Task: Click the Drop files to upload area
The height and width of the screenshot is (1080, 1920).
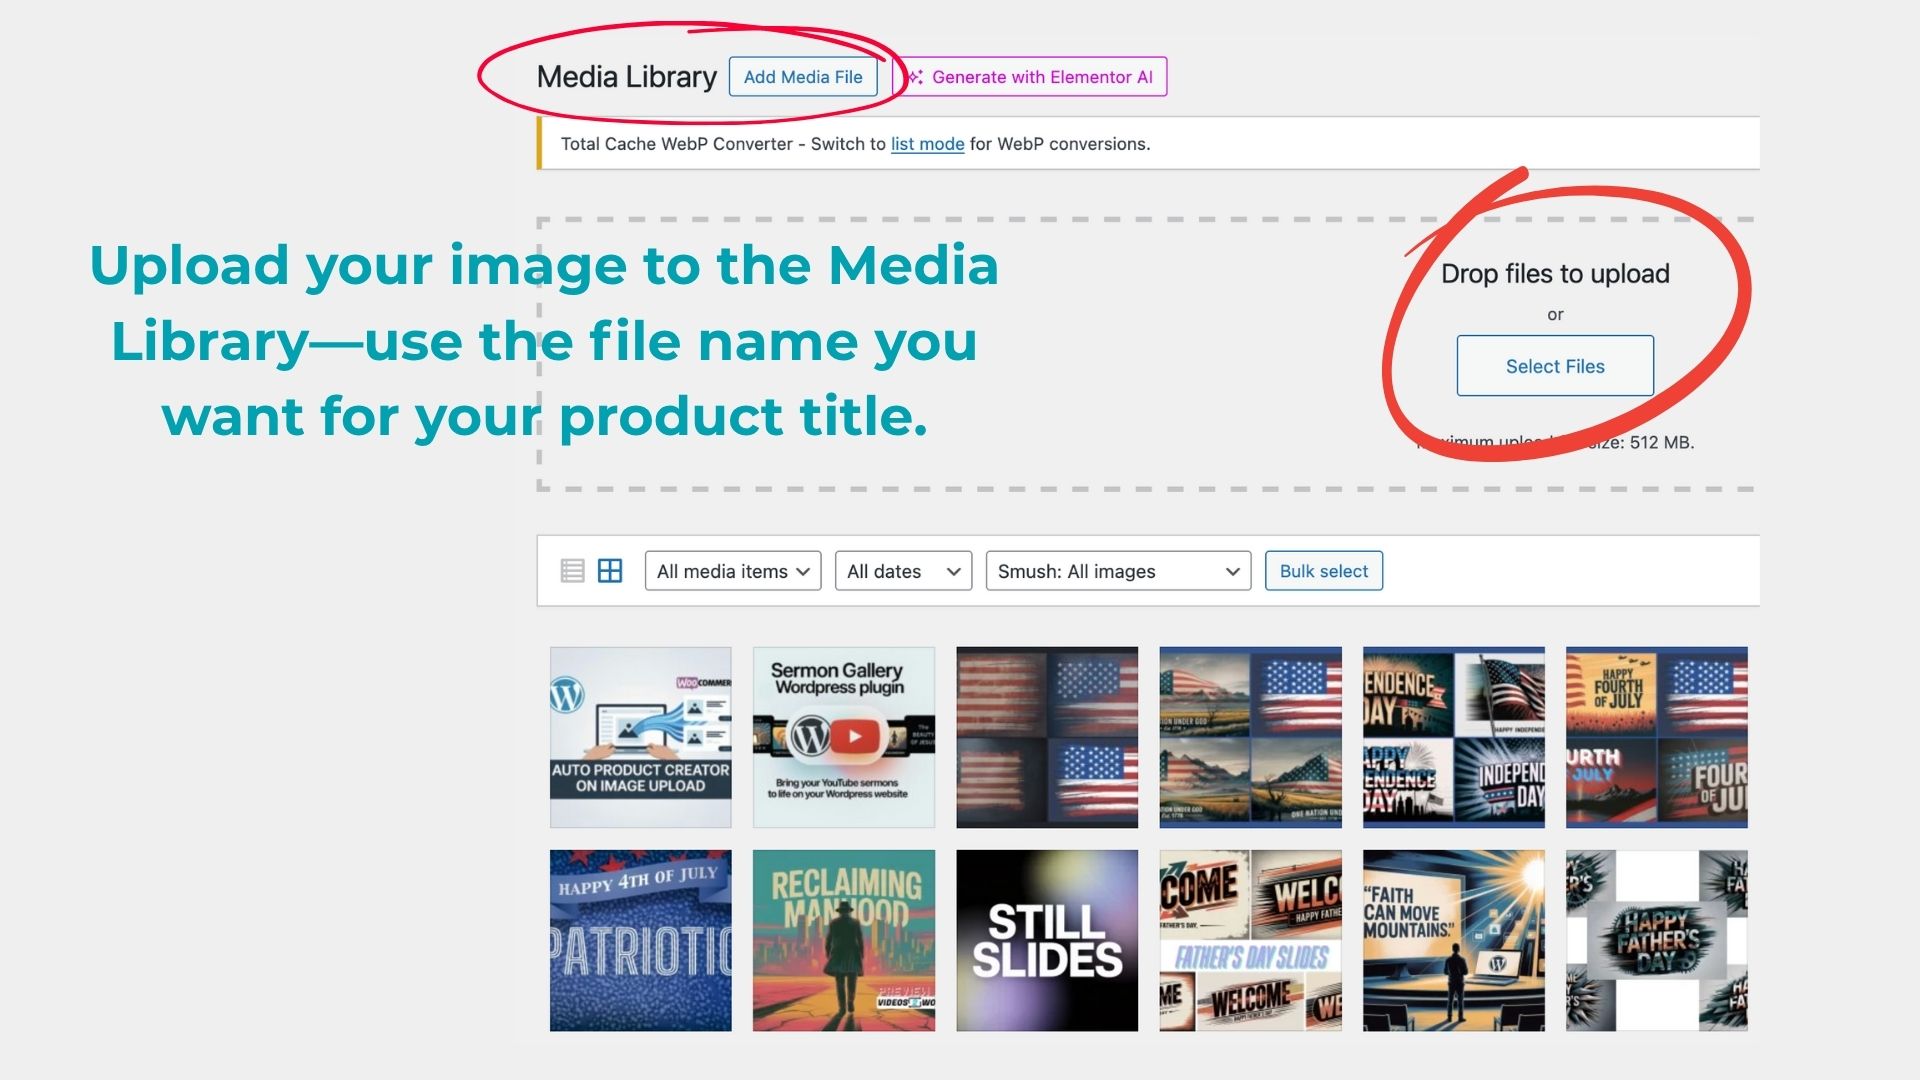Action: click(1554, 274)
